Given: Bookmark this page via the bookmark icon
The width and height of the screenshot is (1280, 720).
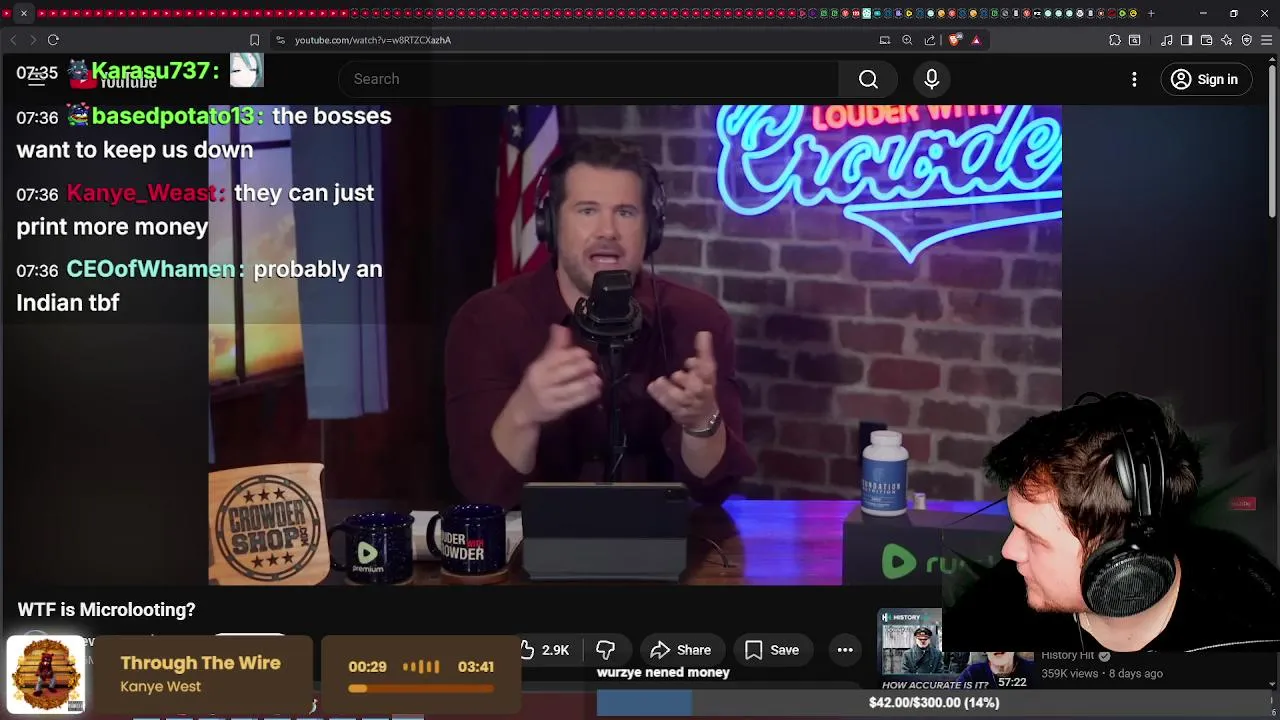Looking at the screenshot, I should tap(254, 40).
